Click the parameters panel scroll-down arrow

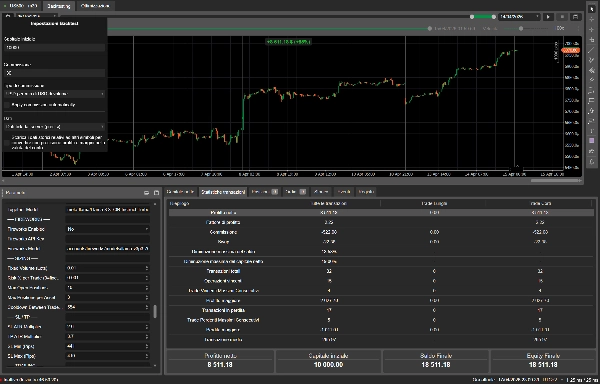coord(155,366)
